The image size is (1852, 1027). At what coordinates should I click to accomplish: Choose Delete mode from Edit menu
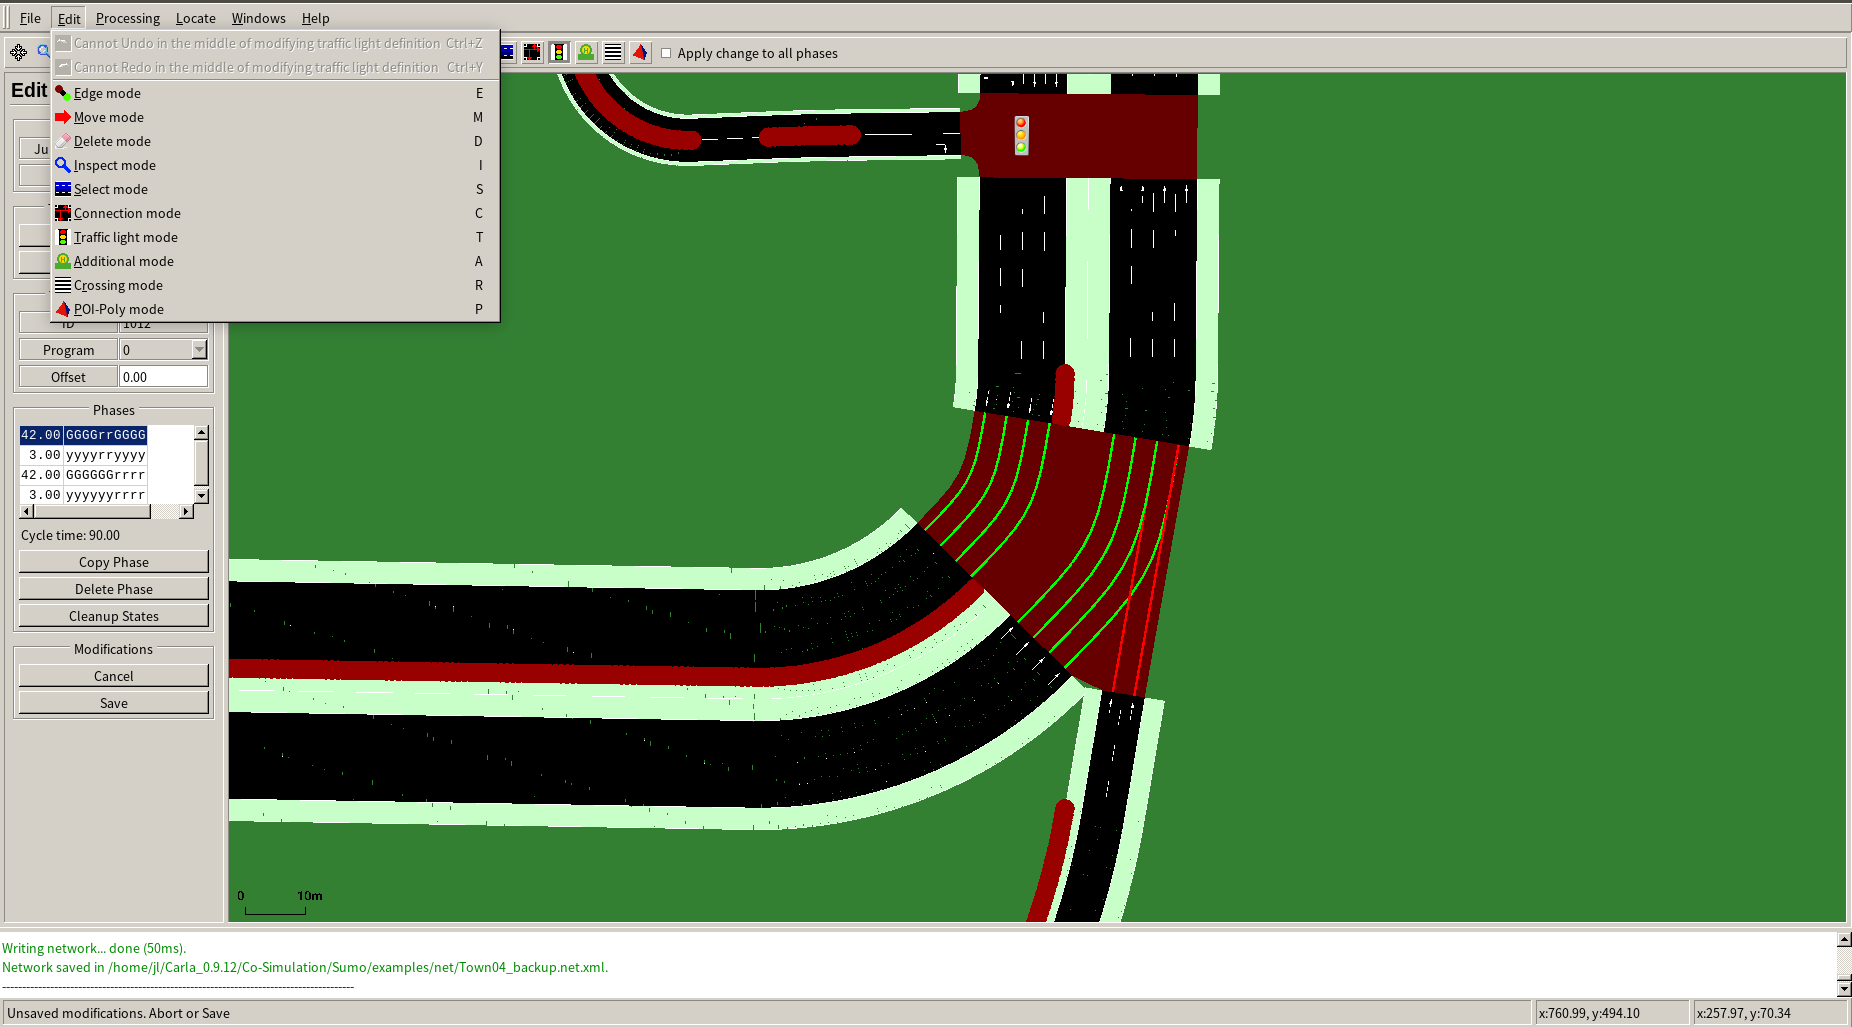[275, 141]
